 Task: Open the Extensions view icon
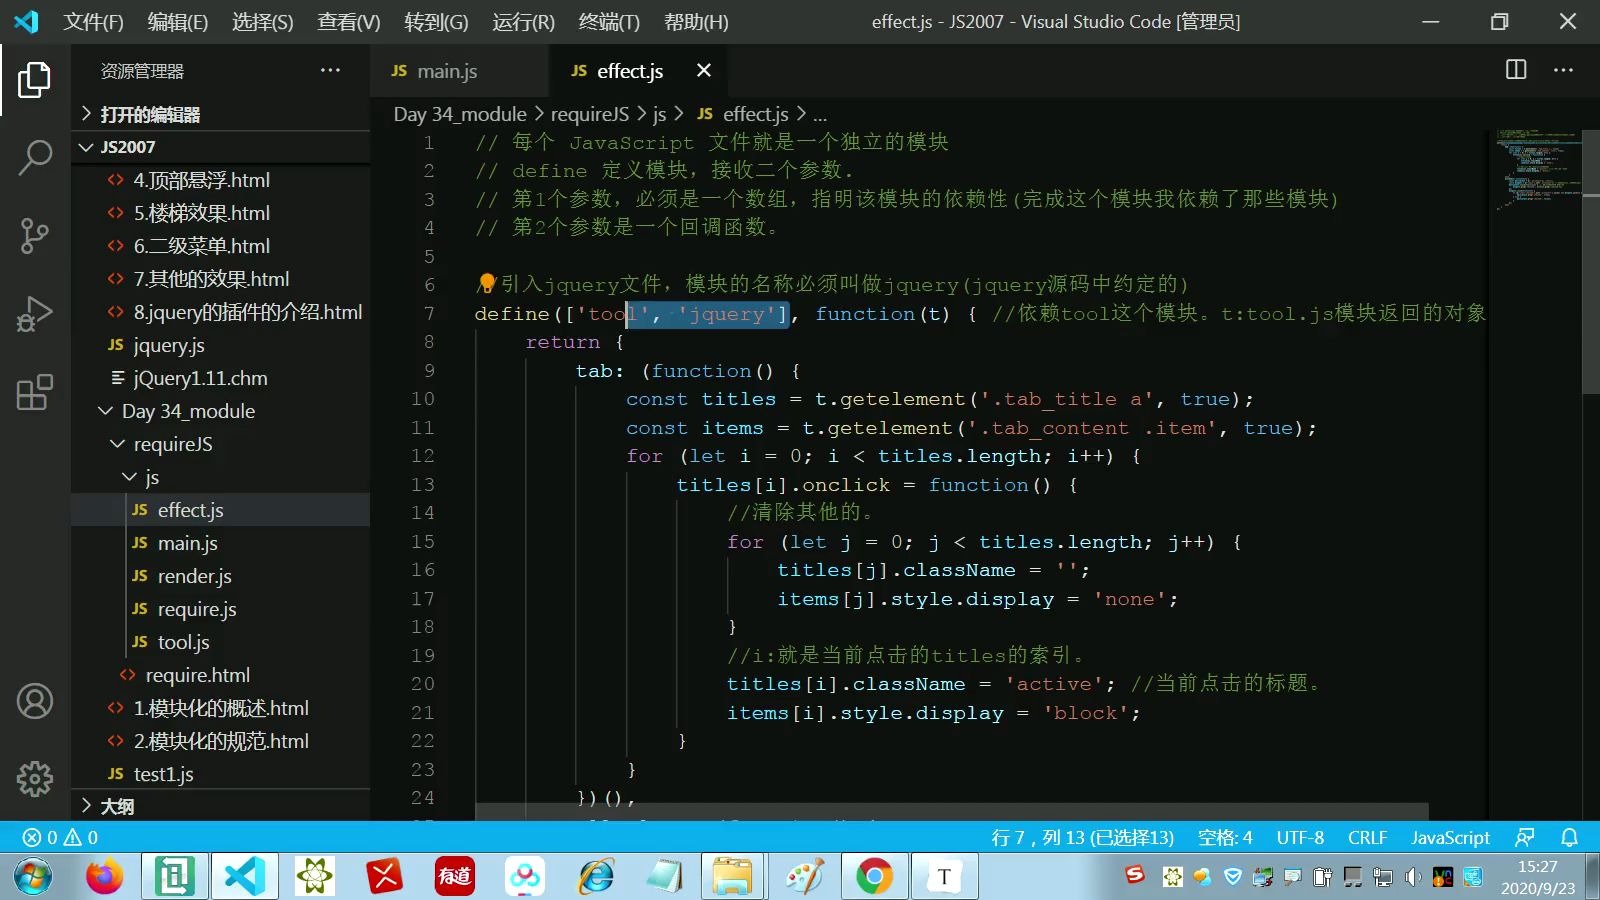tap(35, 392)
